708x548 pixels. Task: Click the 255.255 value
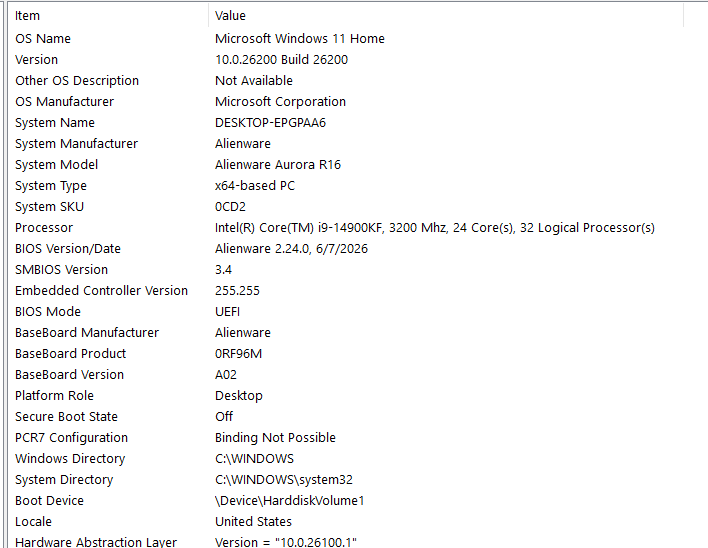tap(237, 291)
